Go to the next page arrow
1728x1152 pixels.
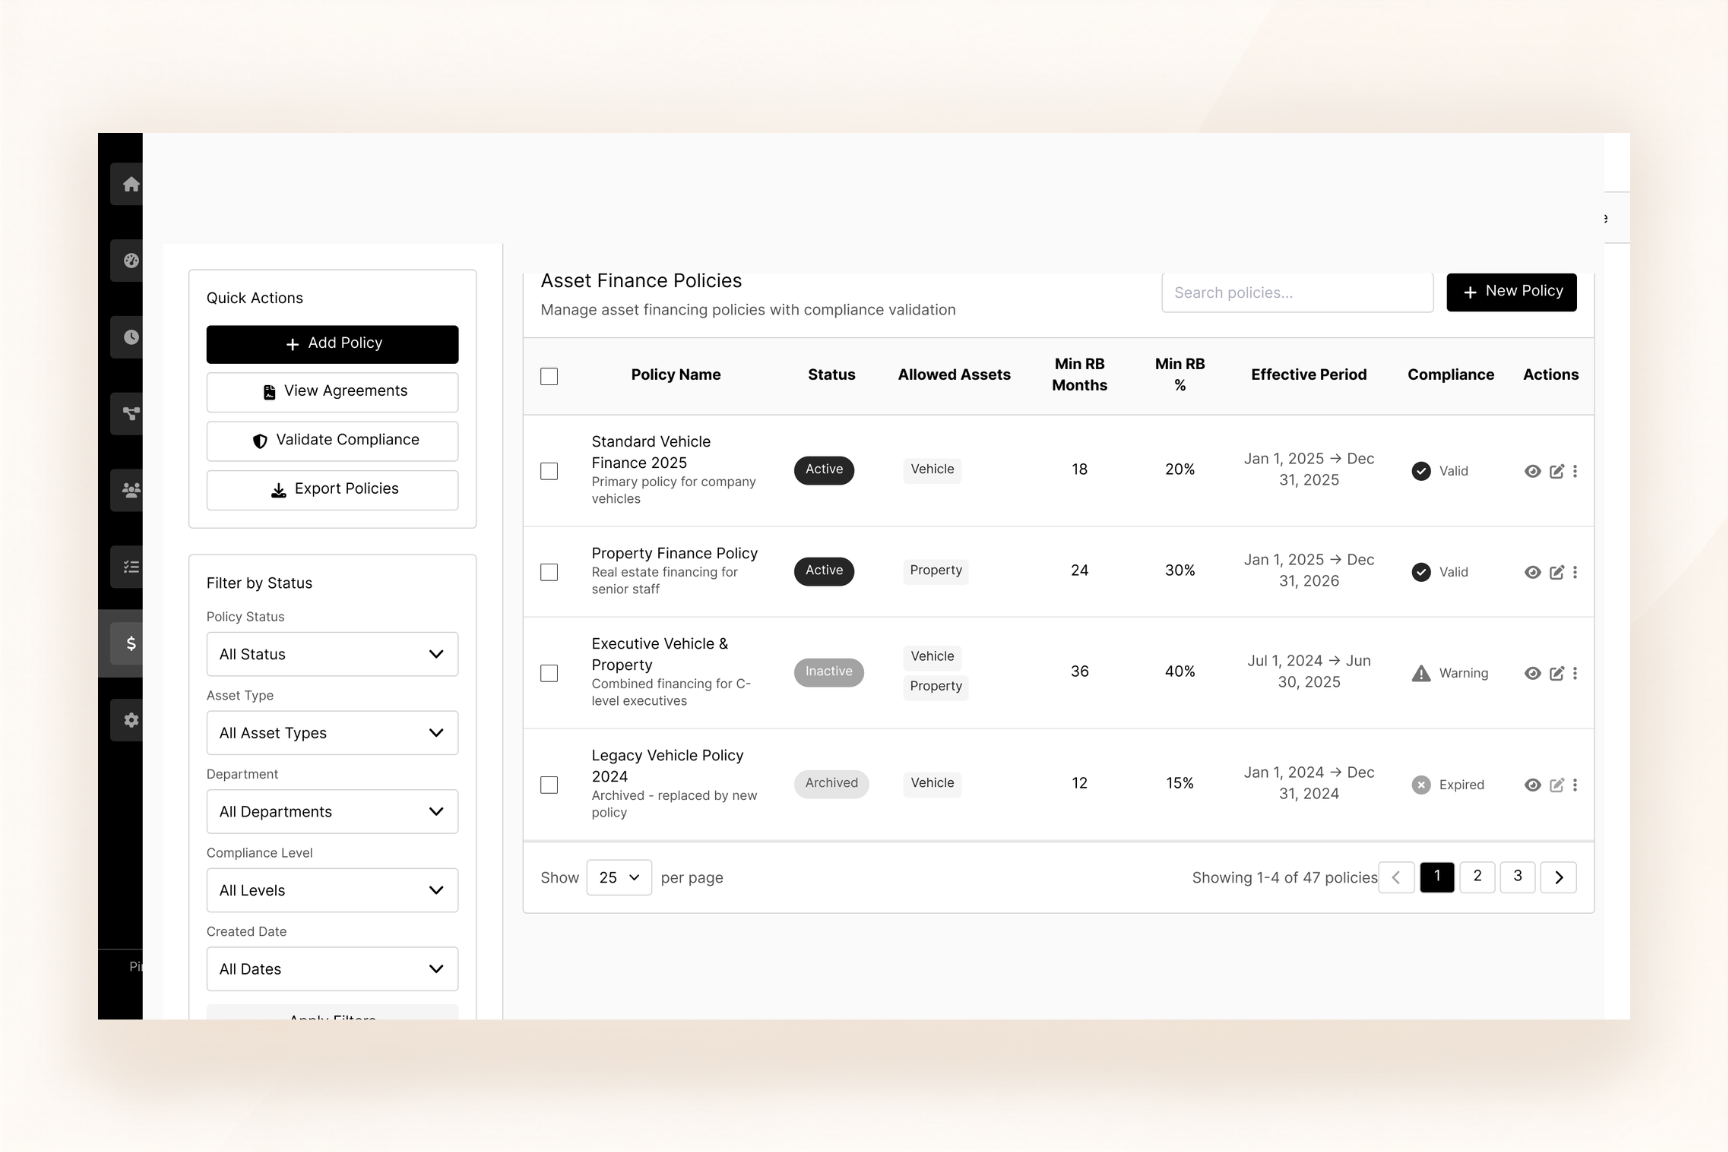1558,877
